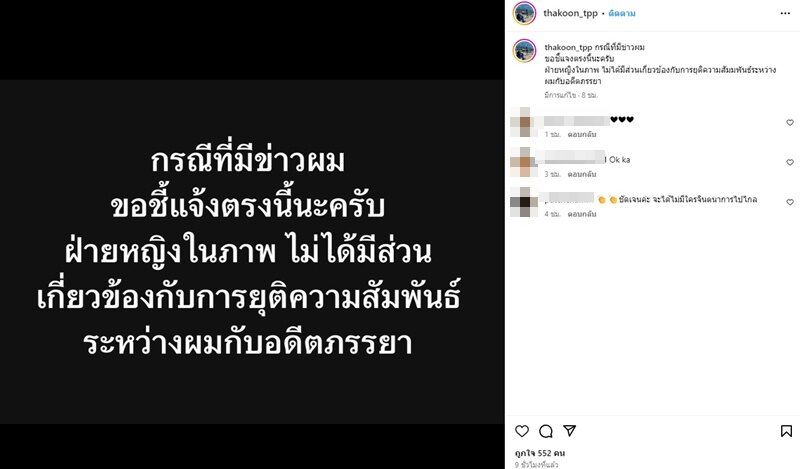Save post with bookmark icon
Screen dimensions: 800x469
(x=786, y=431)
